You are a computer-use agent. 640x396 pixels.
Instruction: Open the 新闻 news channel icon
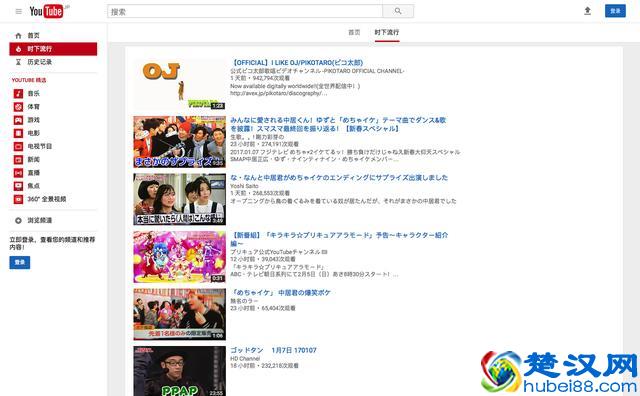click(18, 160)
